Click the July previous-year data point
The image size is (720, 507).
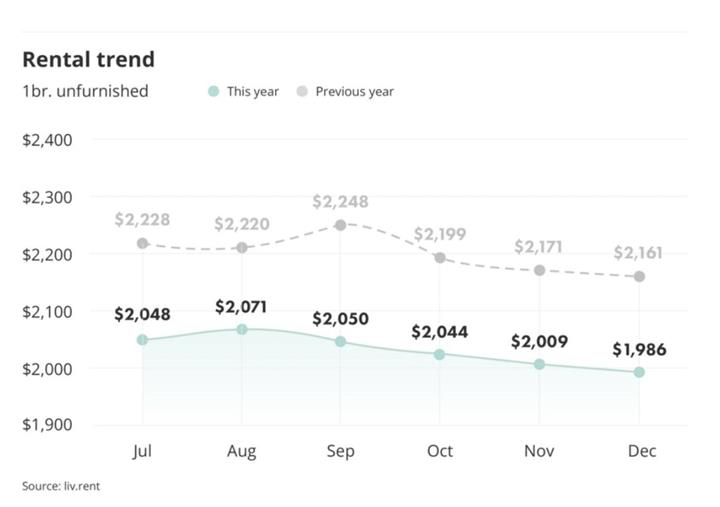click(x=143, y=243)
